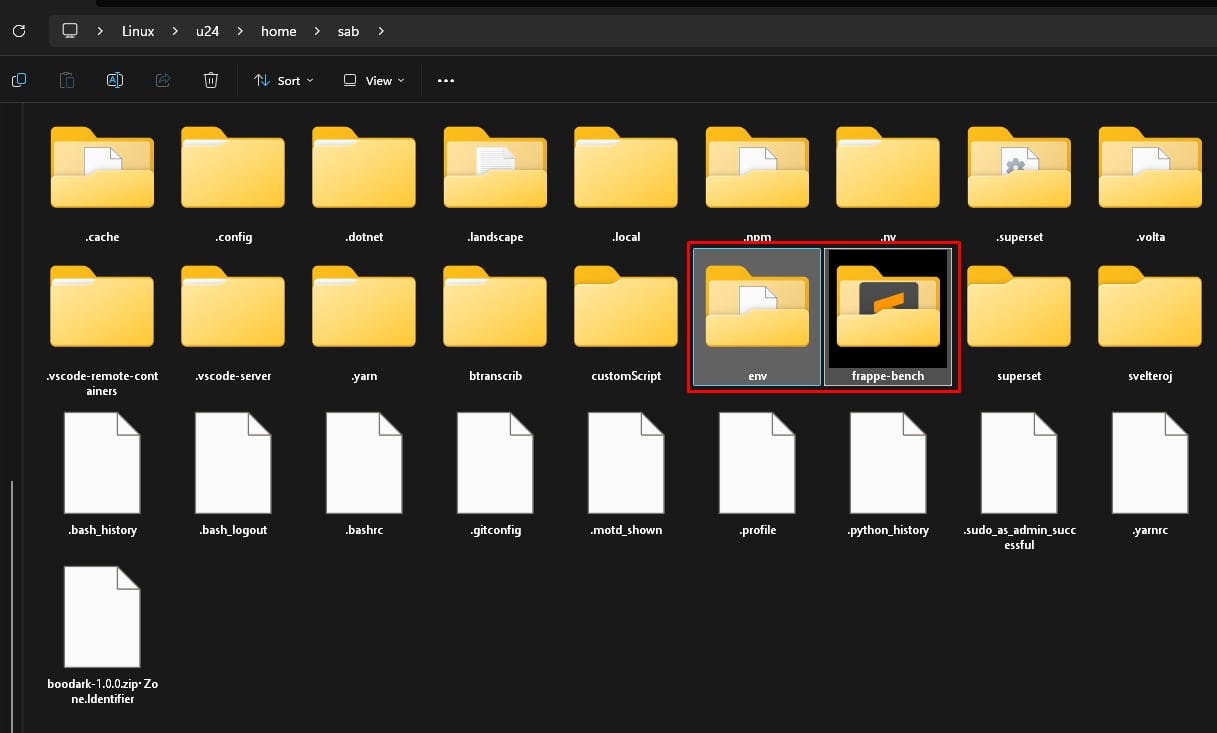Click the Copy icon on the toolbar

(18, 80)
